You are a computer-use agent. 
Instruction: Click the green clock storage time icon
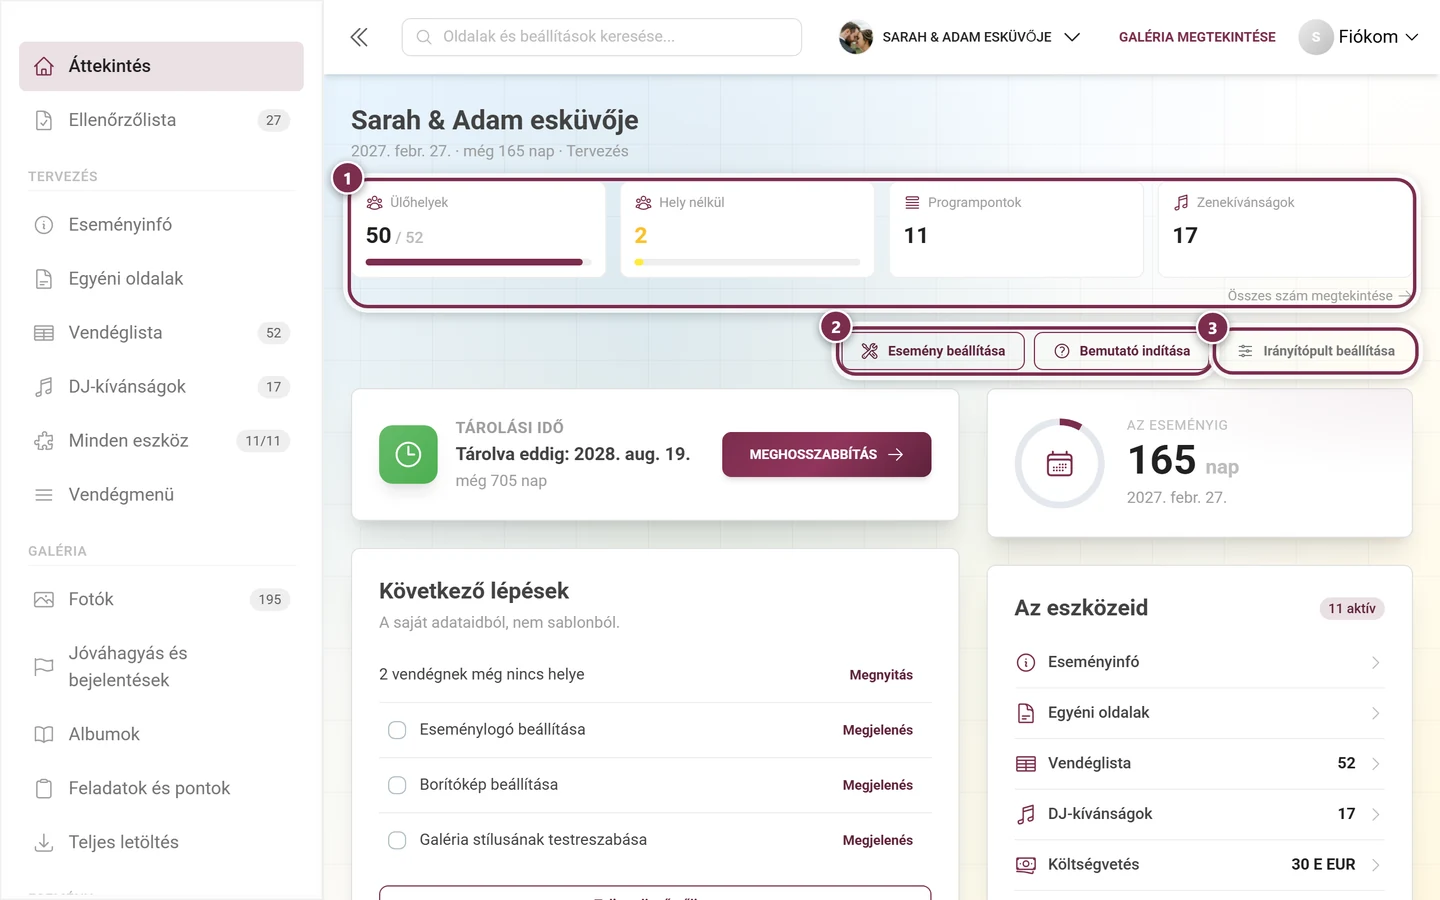[408, 454]
